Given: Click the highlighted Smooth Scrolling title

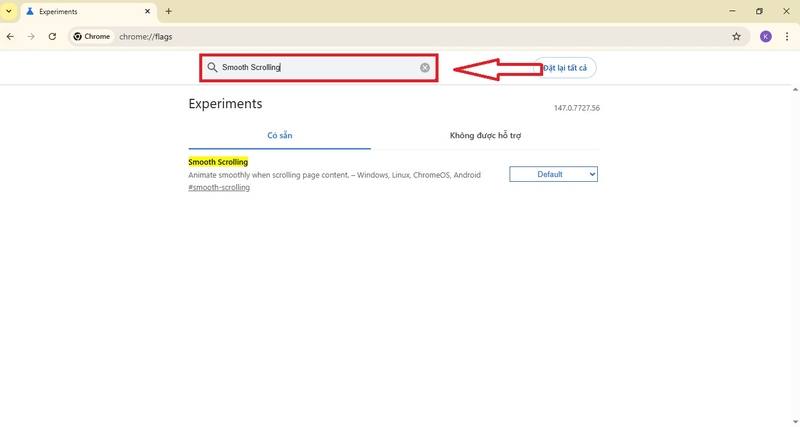Looking at the screenshot, I should tap(218, 162).
